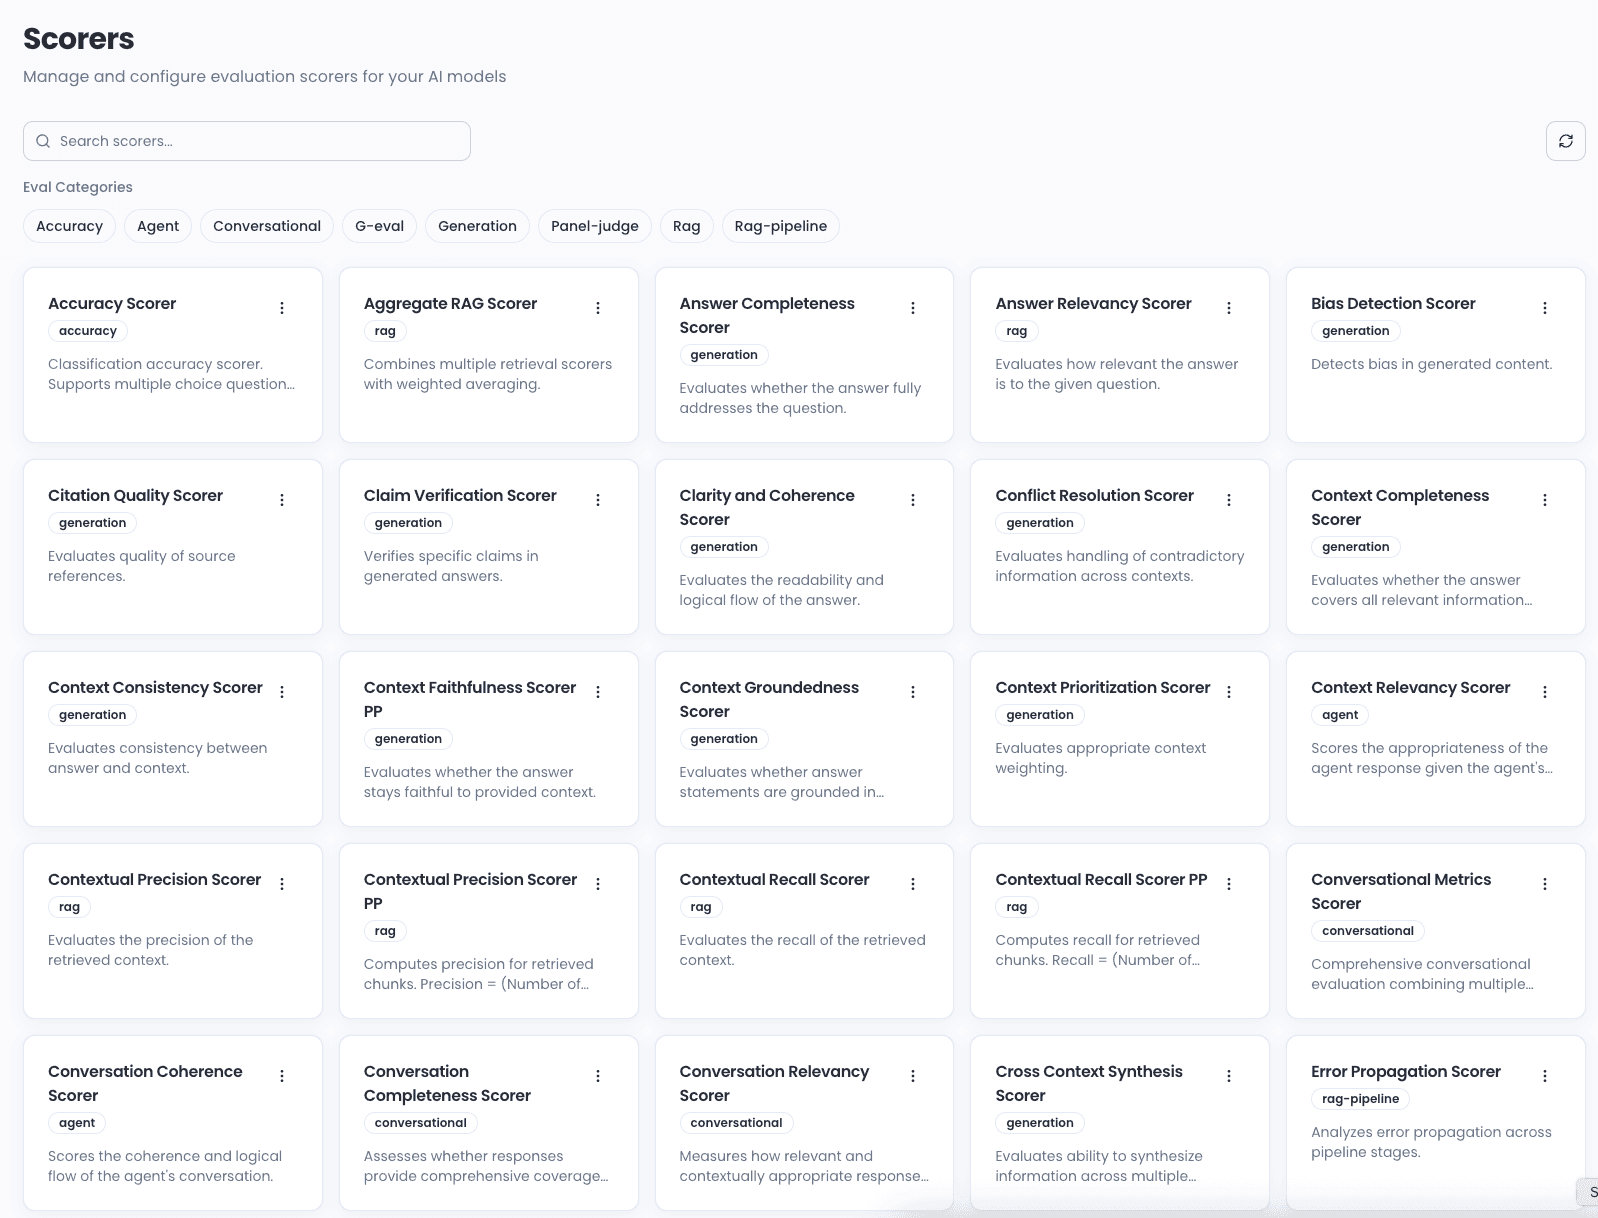Open three-dot menu for Contextual Recall Scorer
This screenshot has height=1218, width=1598.
pyautogui.click(x=913, y=884)
